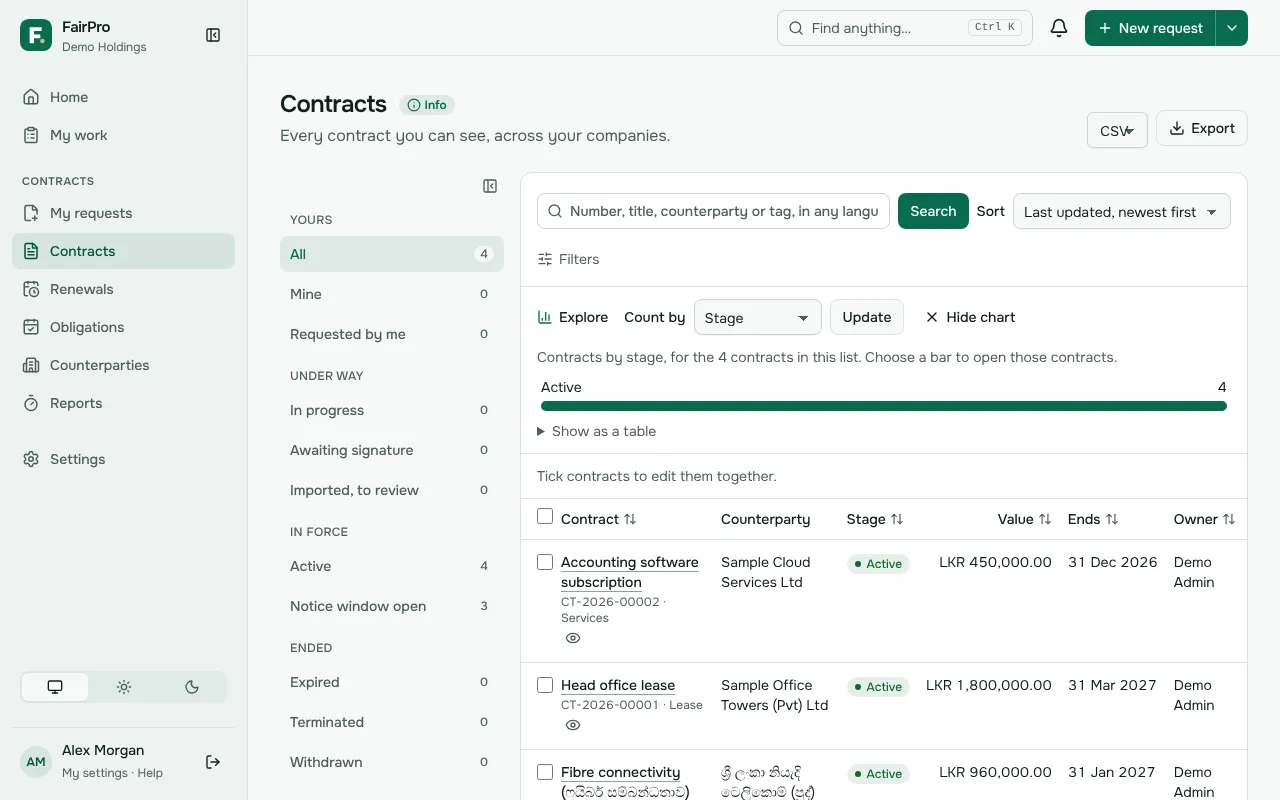Screen dimensions: 1280x800
Task: Open Renewals in sidebar
Action: pyautogui.click(x=123, y=289)
